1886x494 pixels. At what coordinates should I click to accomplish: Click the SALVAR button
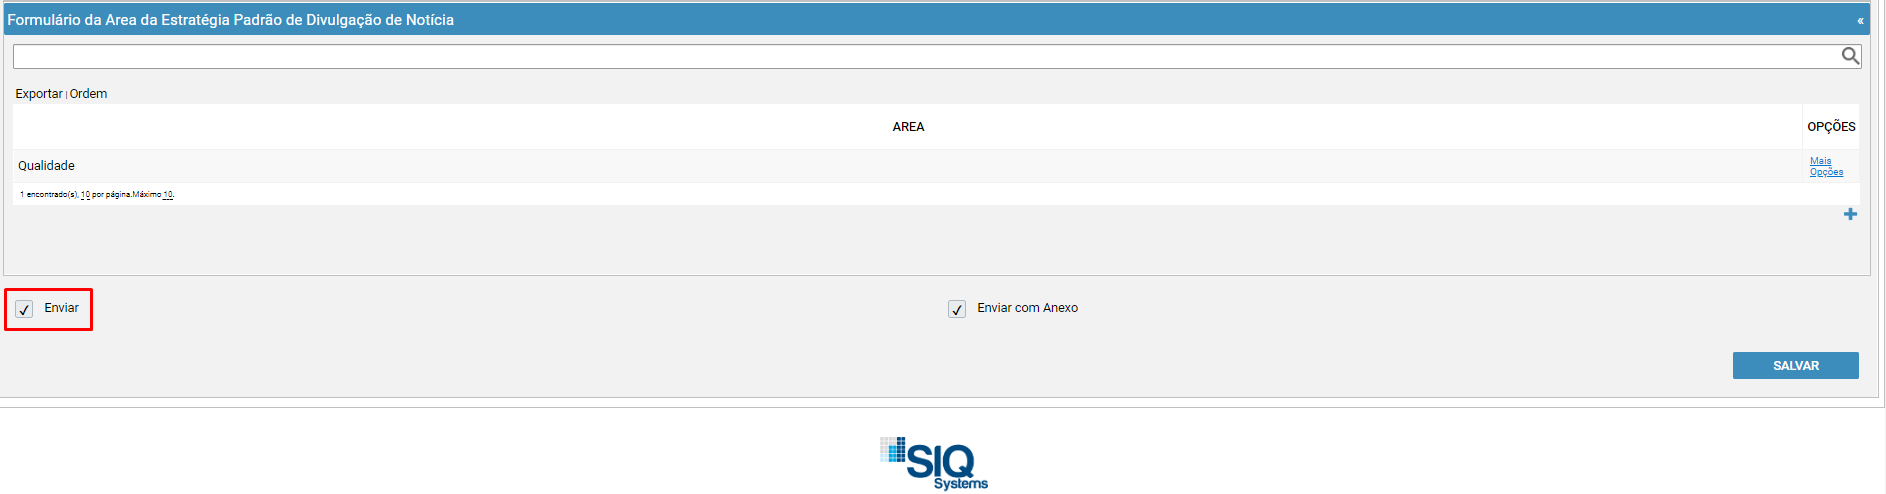pyautogui.click(x=1795, y=365)
